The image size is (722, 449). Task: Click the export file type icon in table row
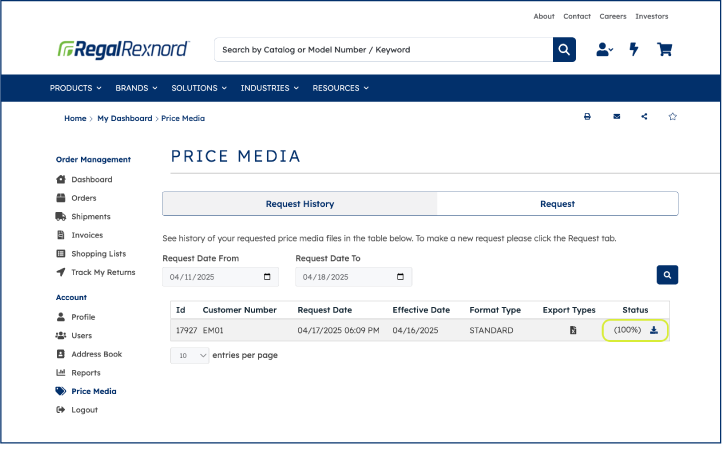573,330
